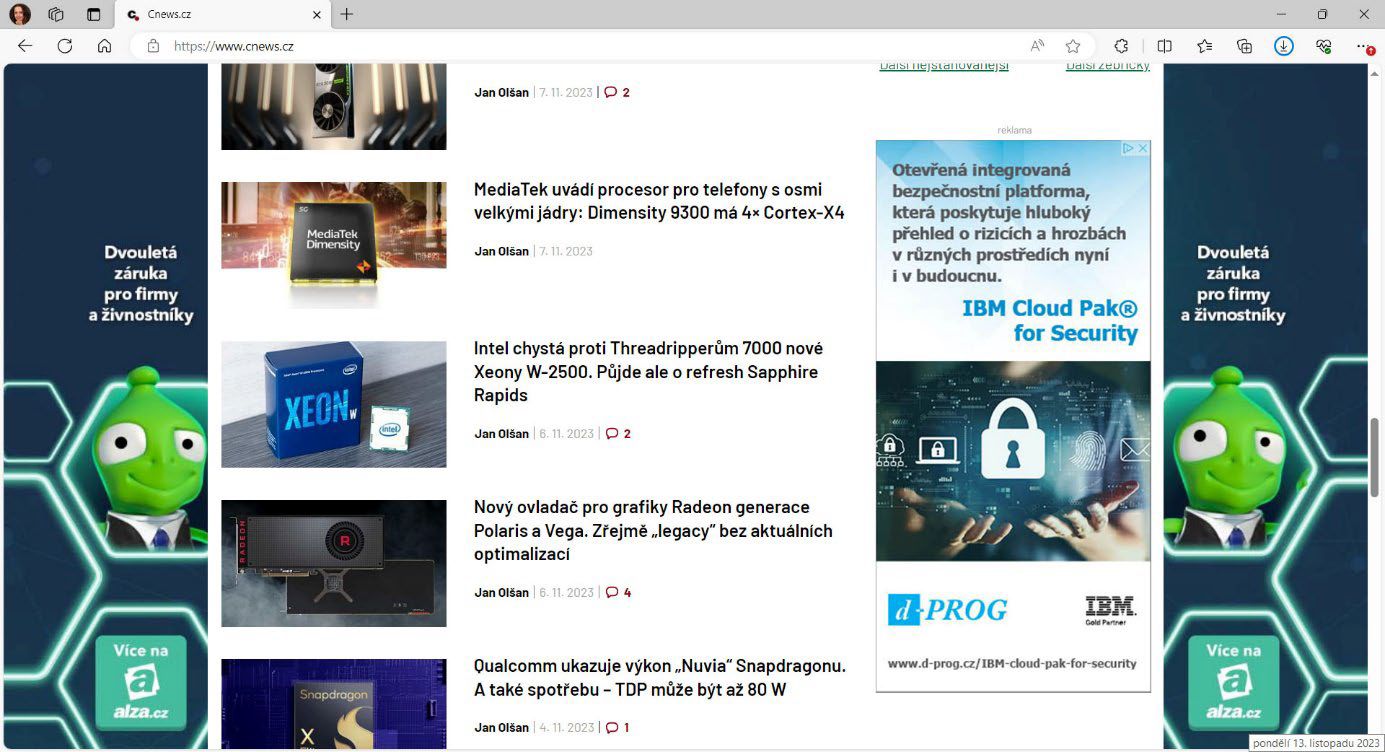Image resolution: width=1385 pixels, height=752 pixels.
Task: Open the Radeon graphics card thumbnail
Action: tap(334, 563)
